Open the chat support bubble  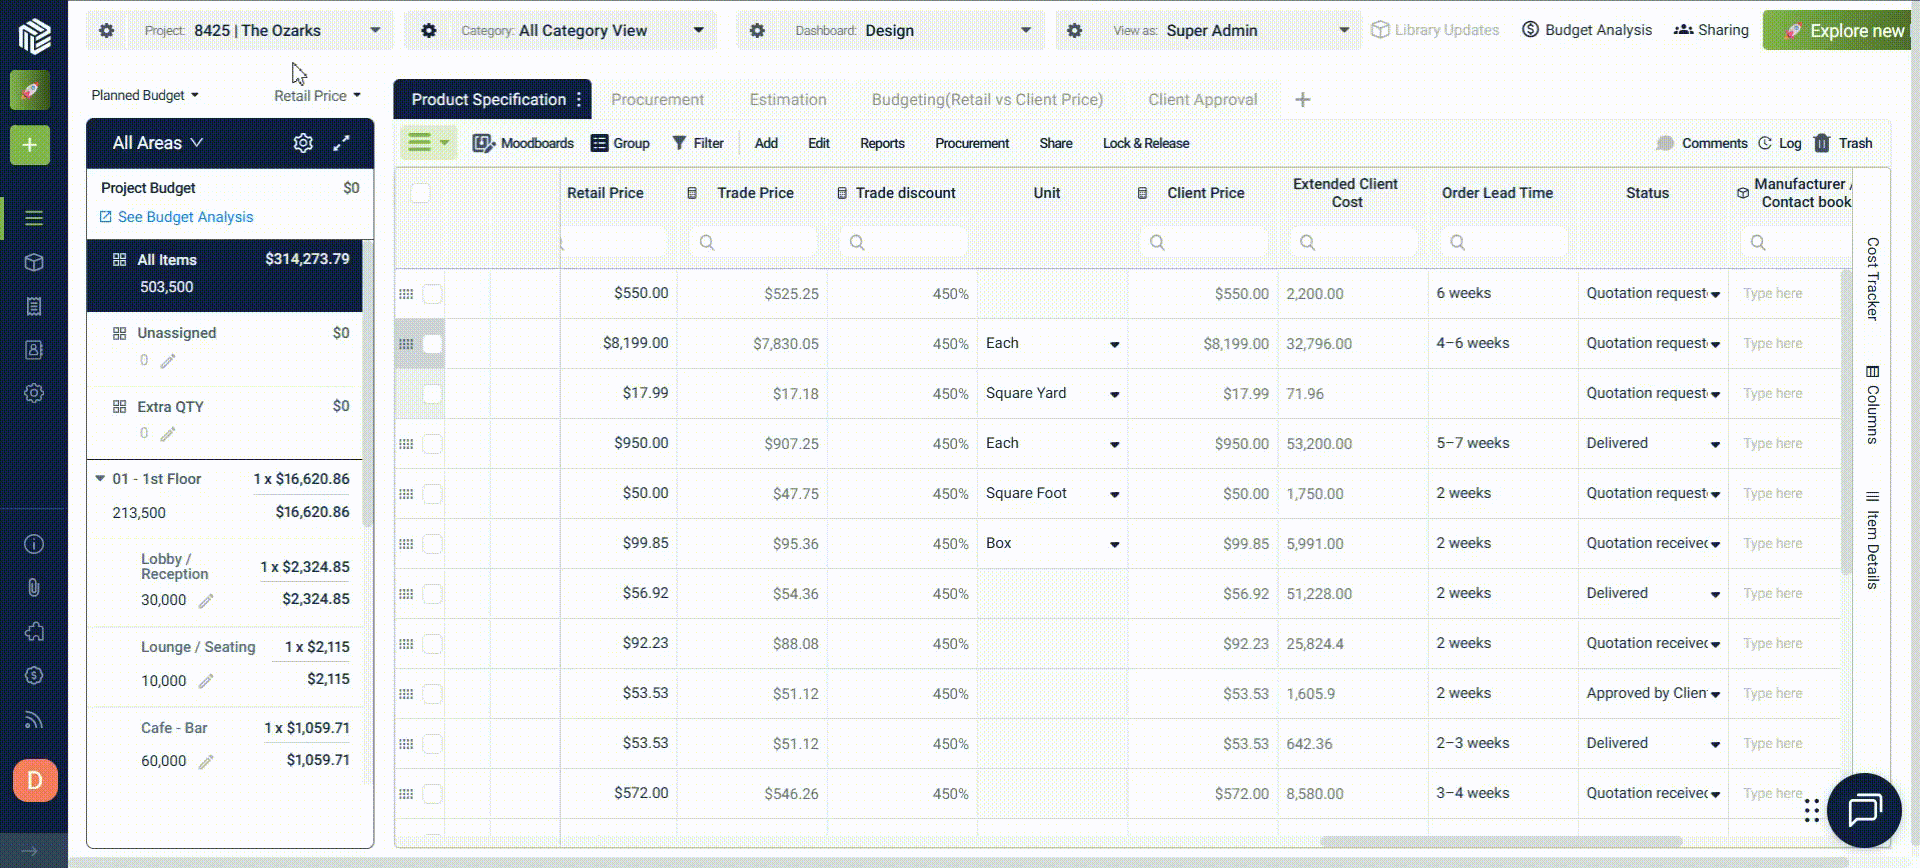1864,810
